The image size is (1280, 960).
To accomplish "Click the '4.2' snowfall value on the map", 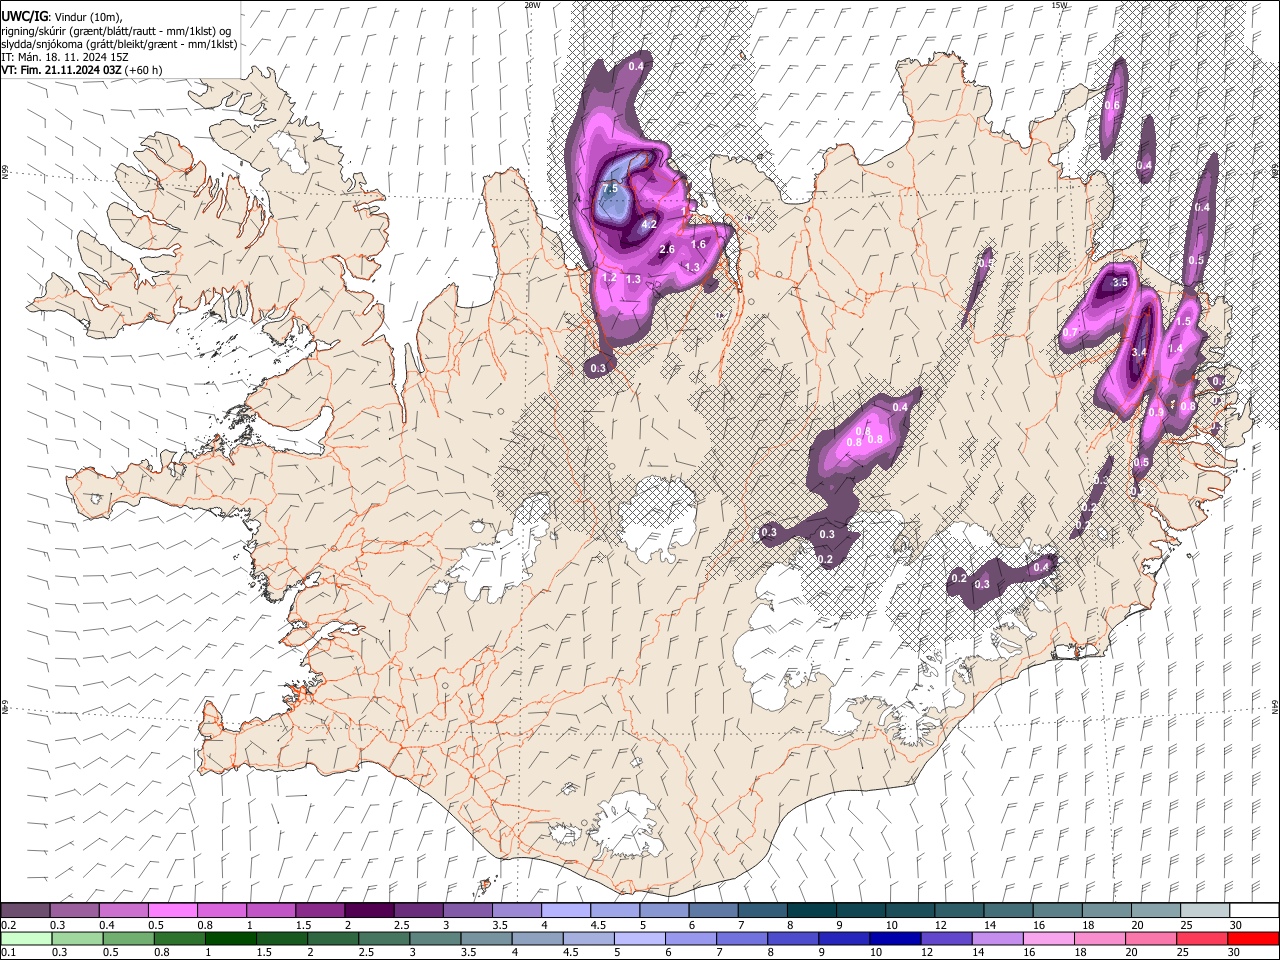I will 649,224.
